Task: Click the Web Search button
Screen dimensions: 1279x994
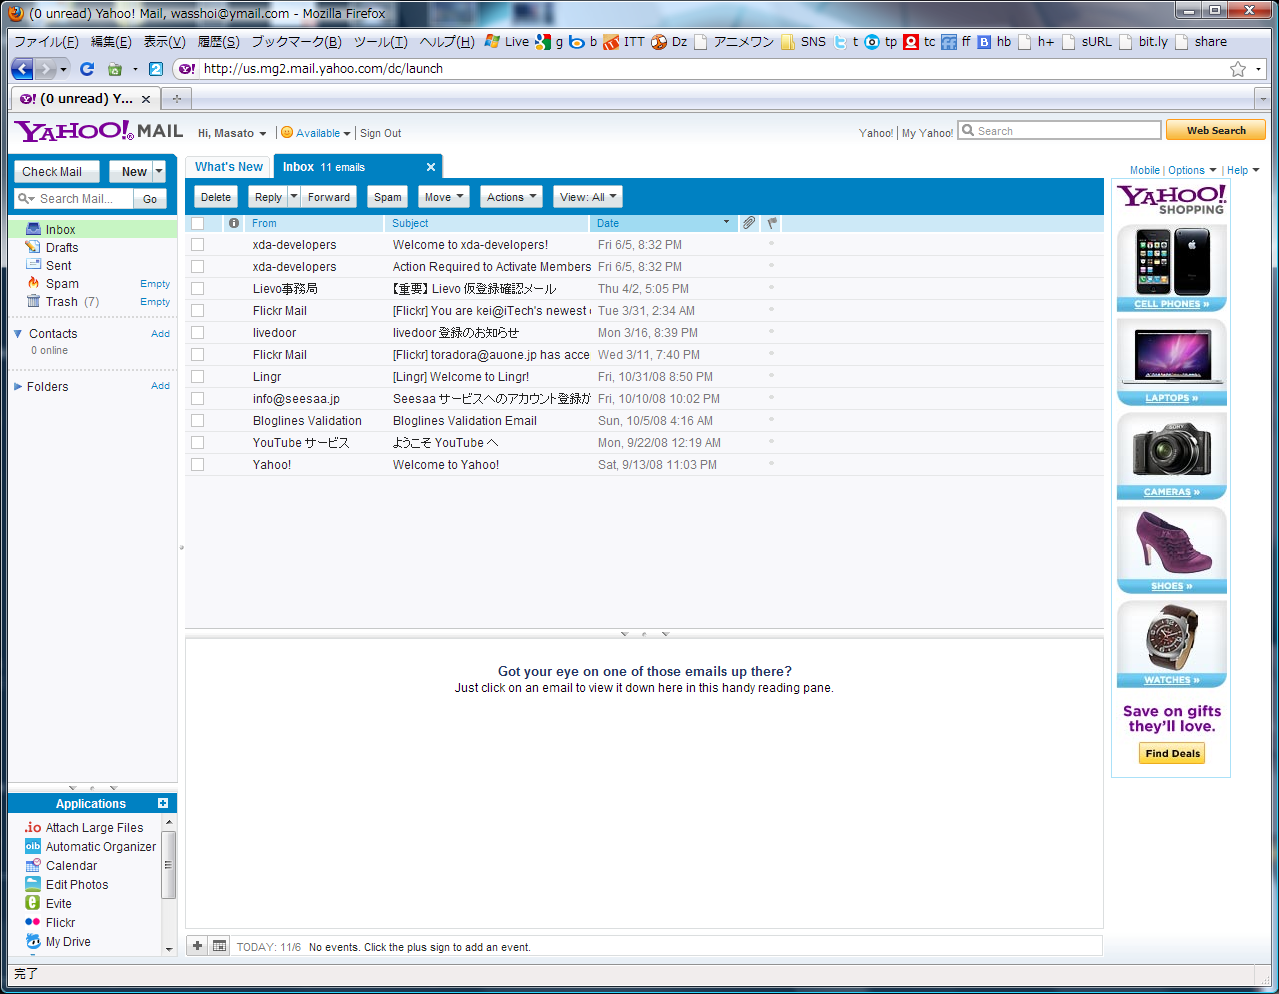Action: [x=1216, y=130]
